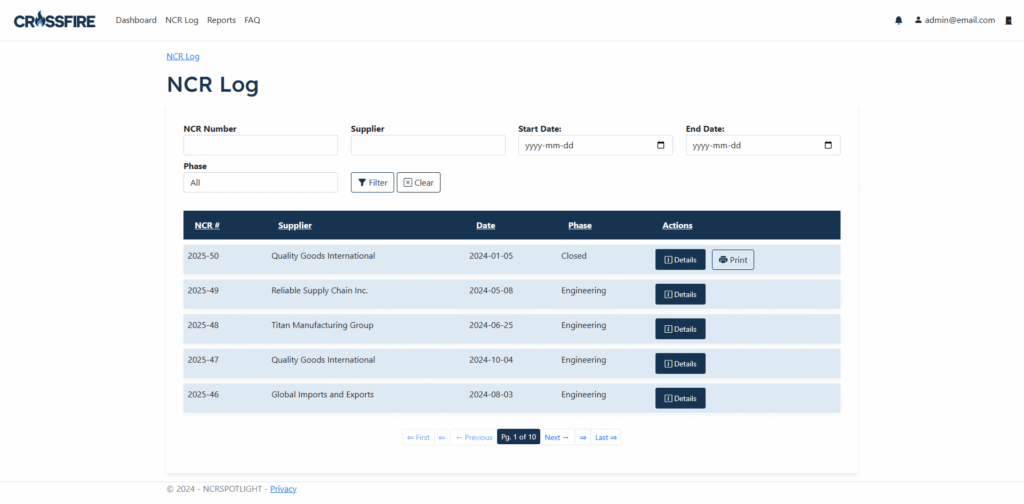The height and width of the screenshot is (504, 1024).
Task: Jump forward using double-arrow pagination icon
Action: tap(582, 437)
